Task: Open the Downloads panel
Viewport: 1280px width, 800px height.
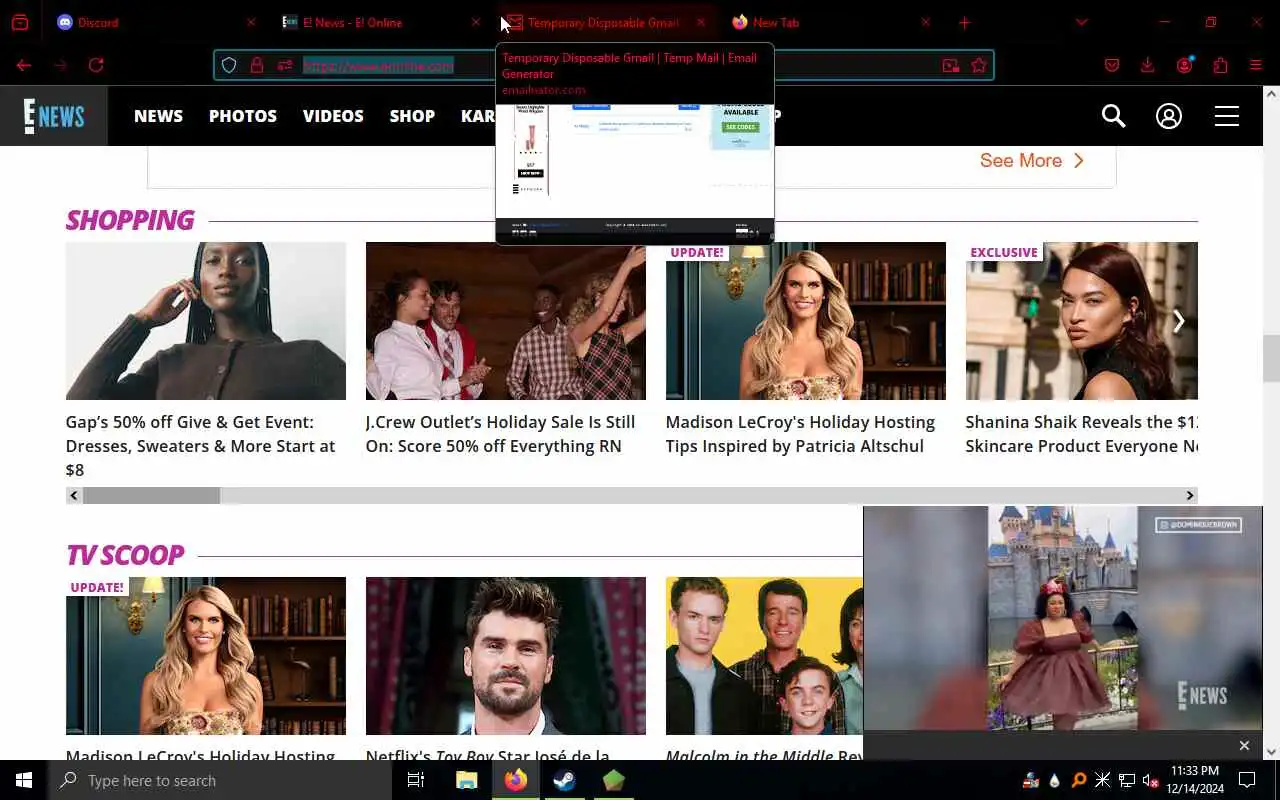Action: [x=1147, y=65]
